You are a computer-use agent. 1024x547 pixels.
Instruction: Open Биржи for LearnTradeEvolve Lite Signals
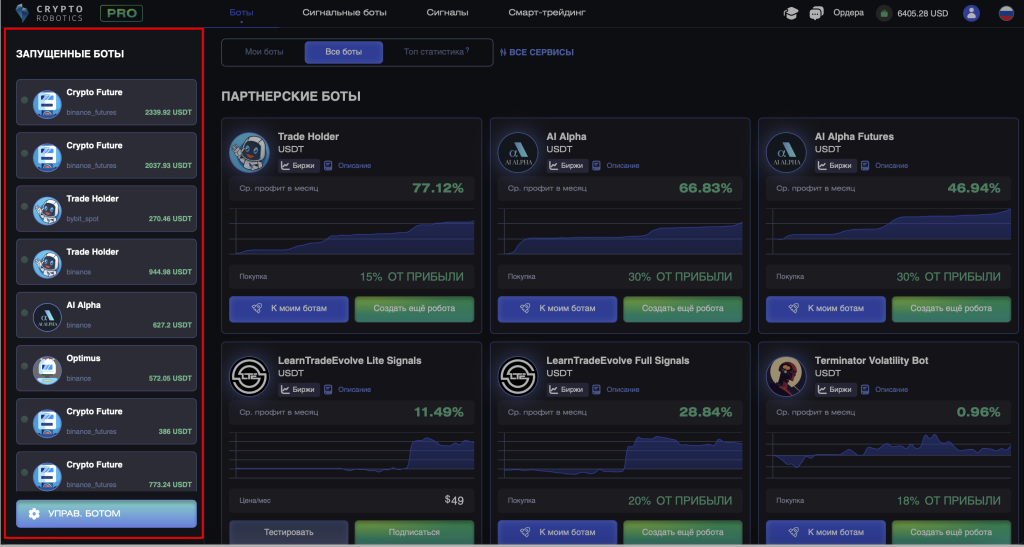tap(298, 390)
